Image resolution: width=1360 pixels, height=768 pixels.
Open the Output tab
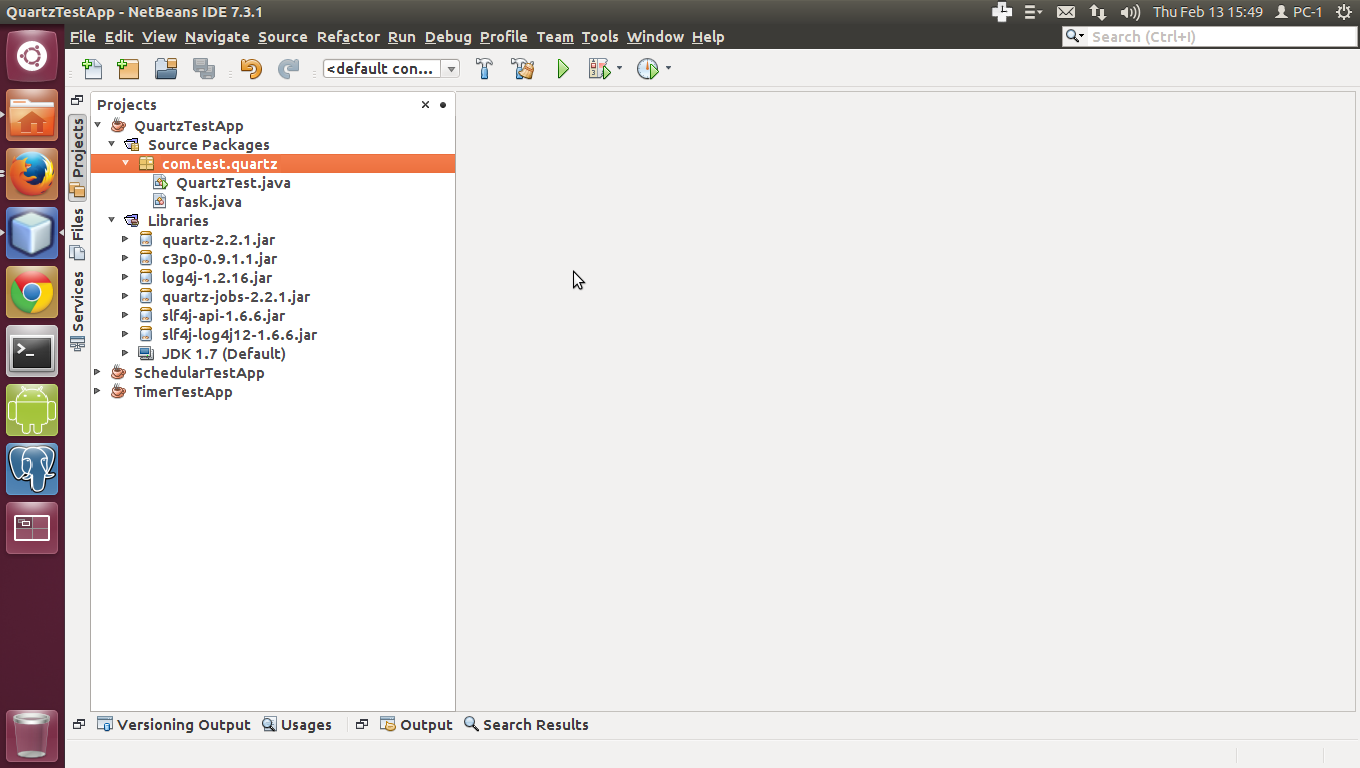click(416, 725)
